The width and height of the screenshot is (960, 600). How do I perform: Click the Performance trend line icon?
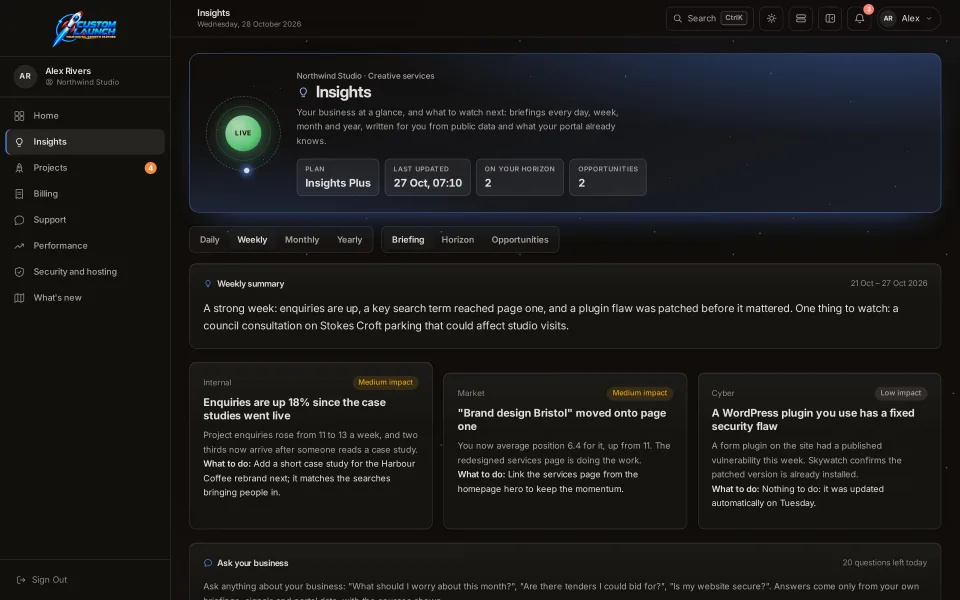20,246
